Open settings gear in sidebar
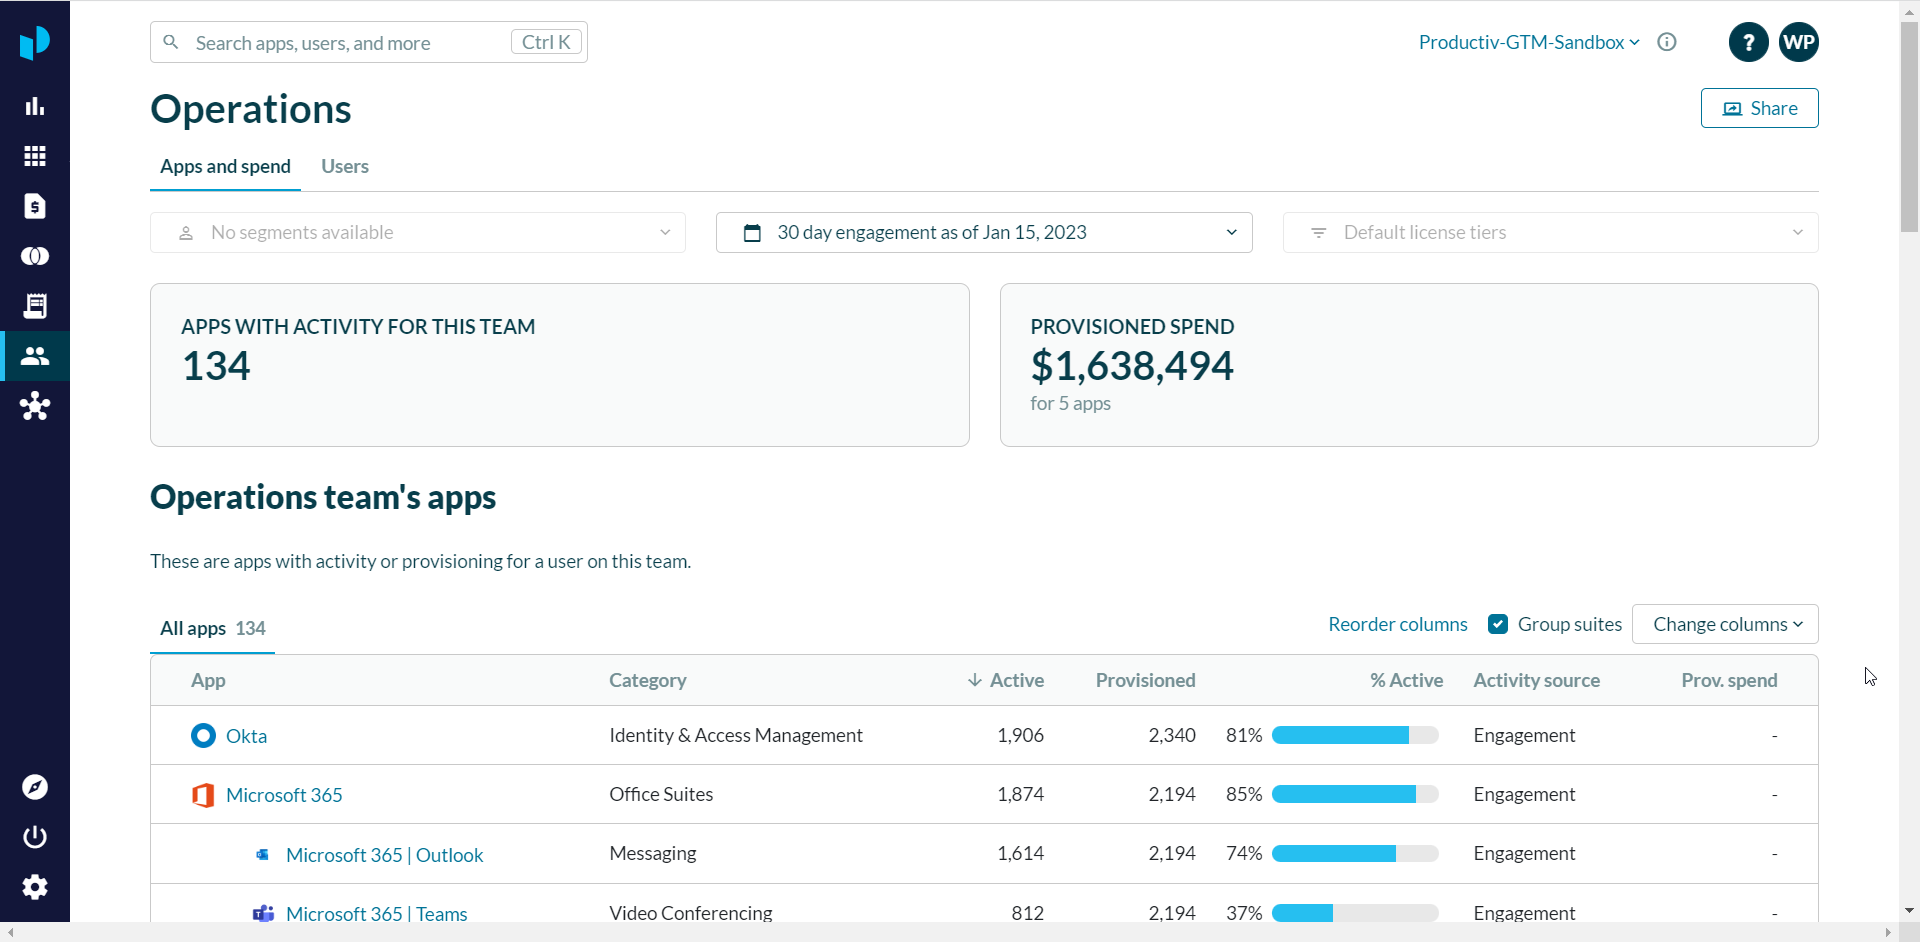The width and height of the screenshot is (1920, 942). tap(35, 887)
